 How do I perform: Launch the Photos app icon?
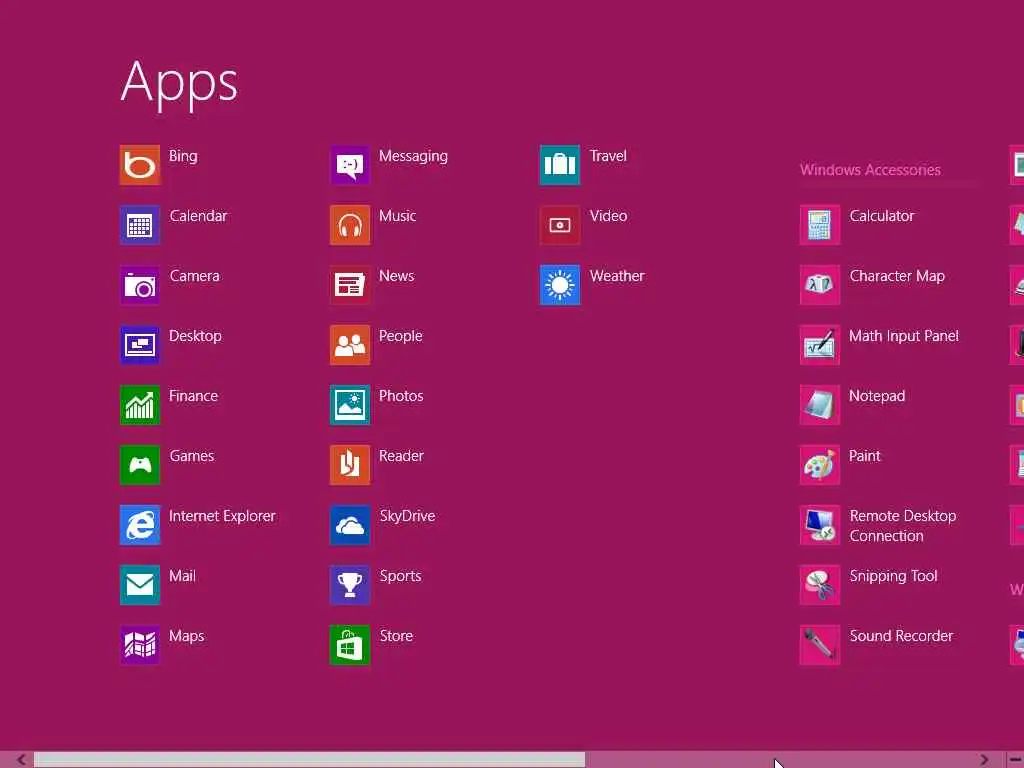tap(350, 405)
